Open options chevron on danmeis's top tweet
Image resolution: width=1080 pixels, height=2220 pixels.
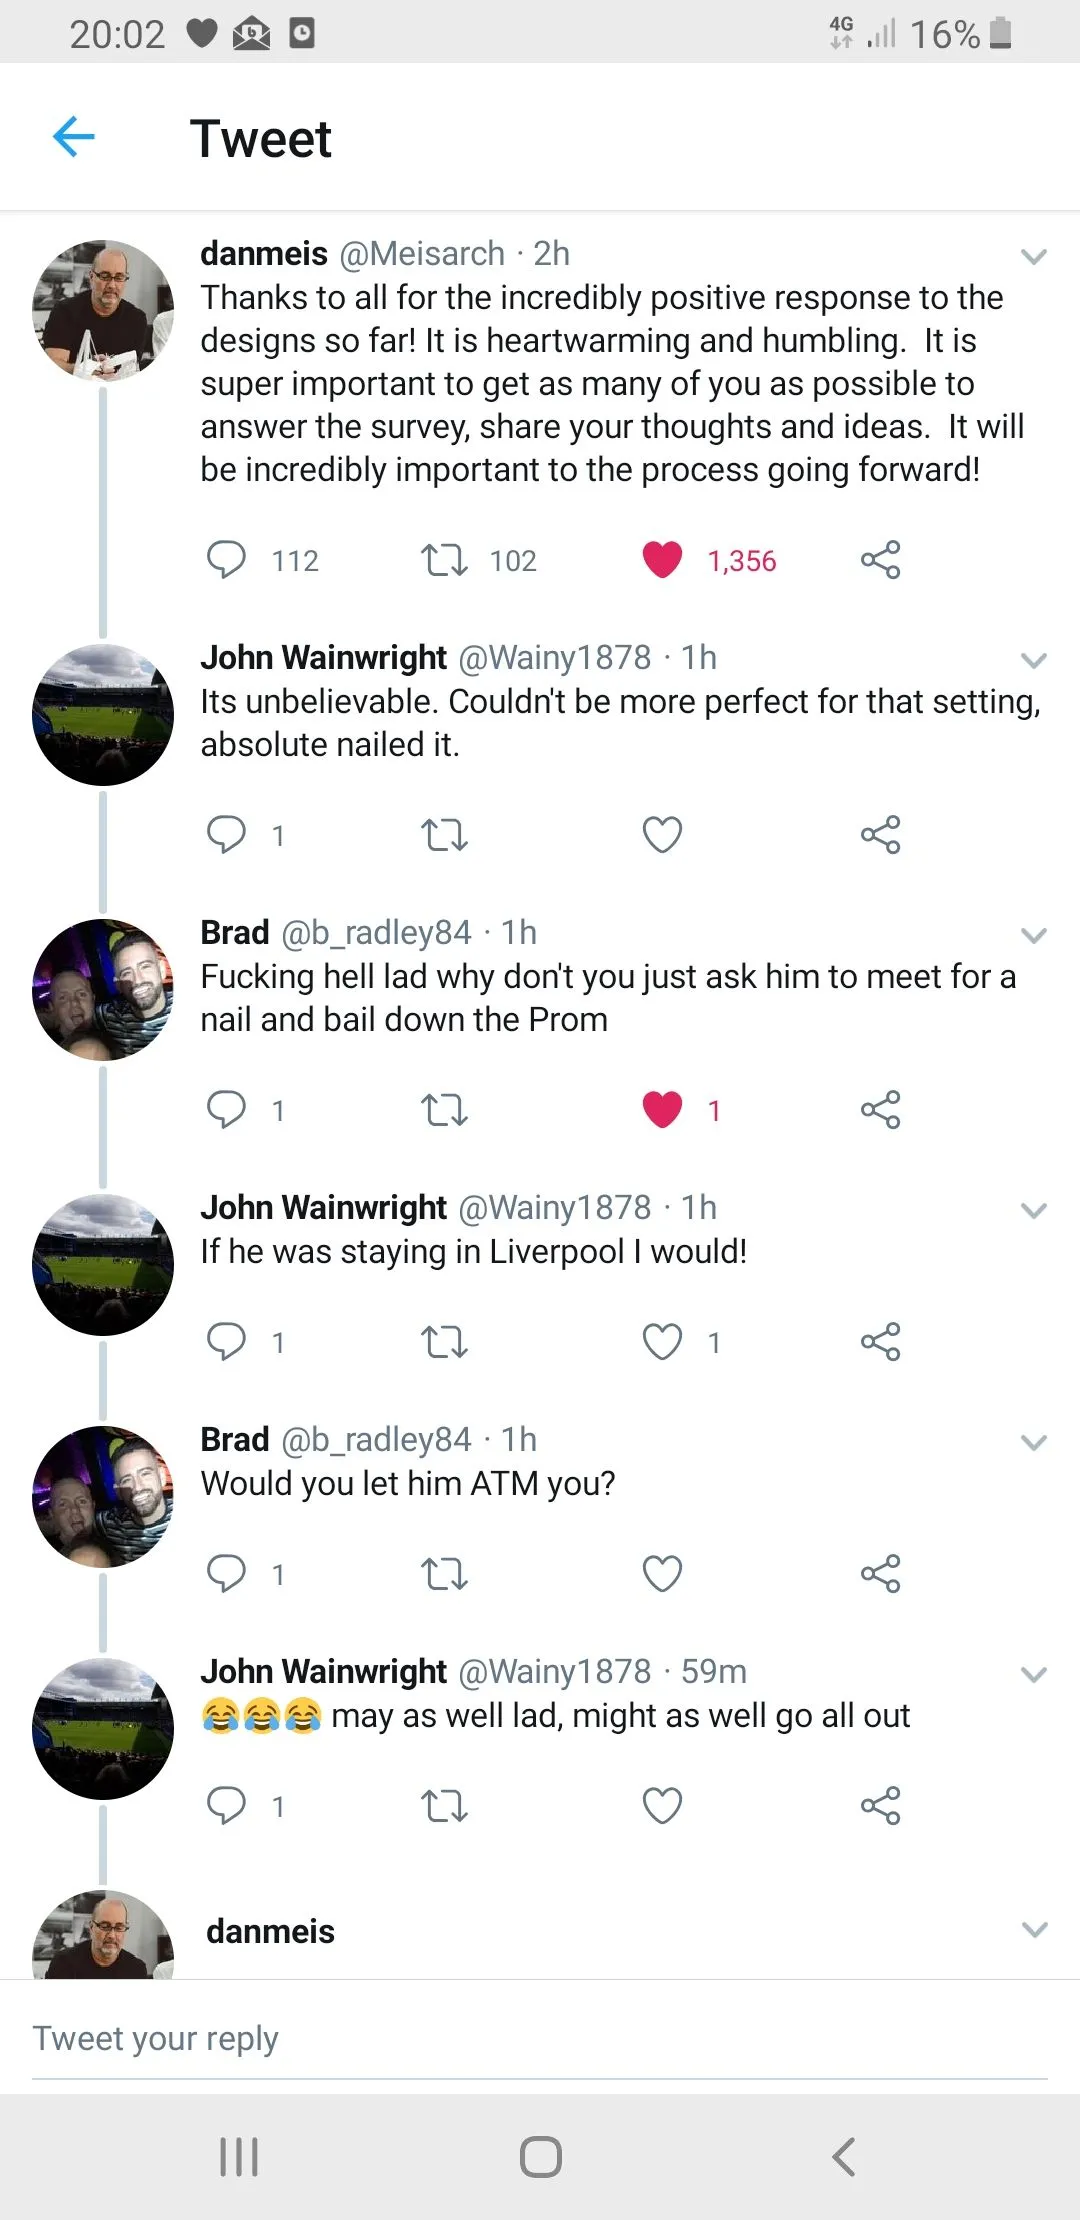[x=1033, y=256]
